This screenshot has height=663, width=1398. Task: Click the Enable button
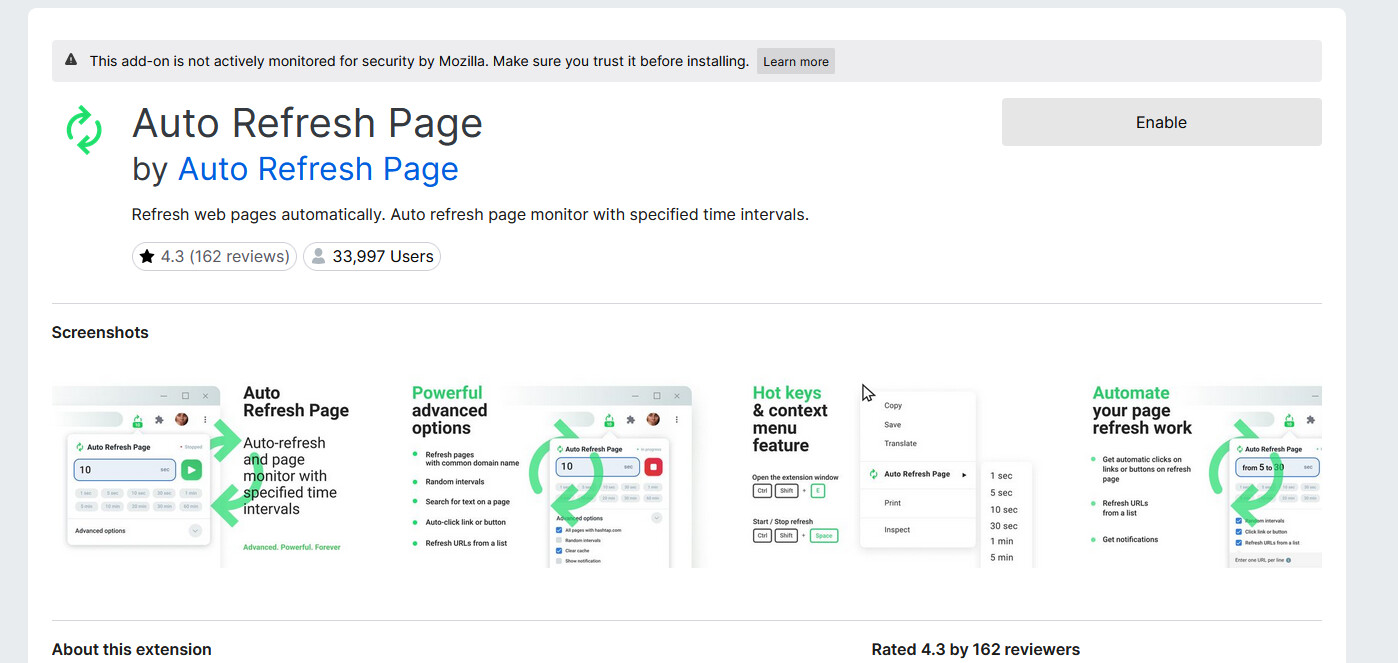coord(1161,122)
